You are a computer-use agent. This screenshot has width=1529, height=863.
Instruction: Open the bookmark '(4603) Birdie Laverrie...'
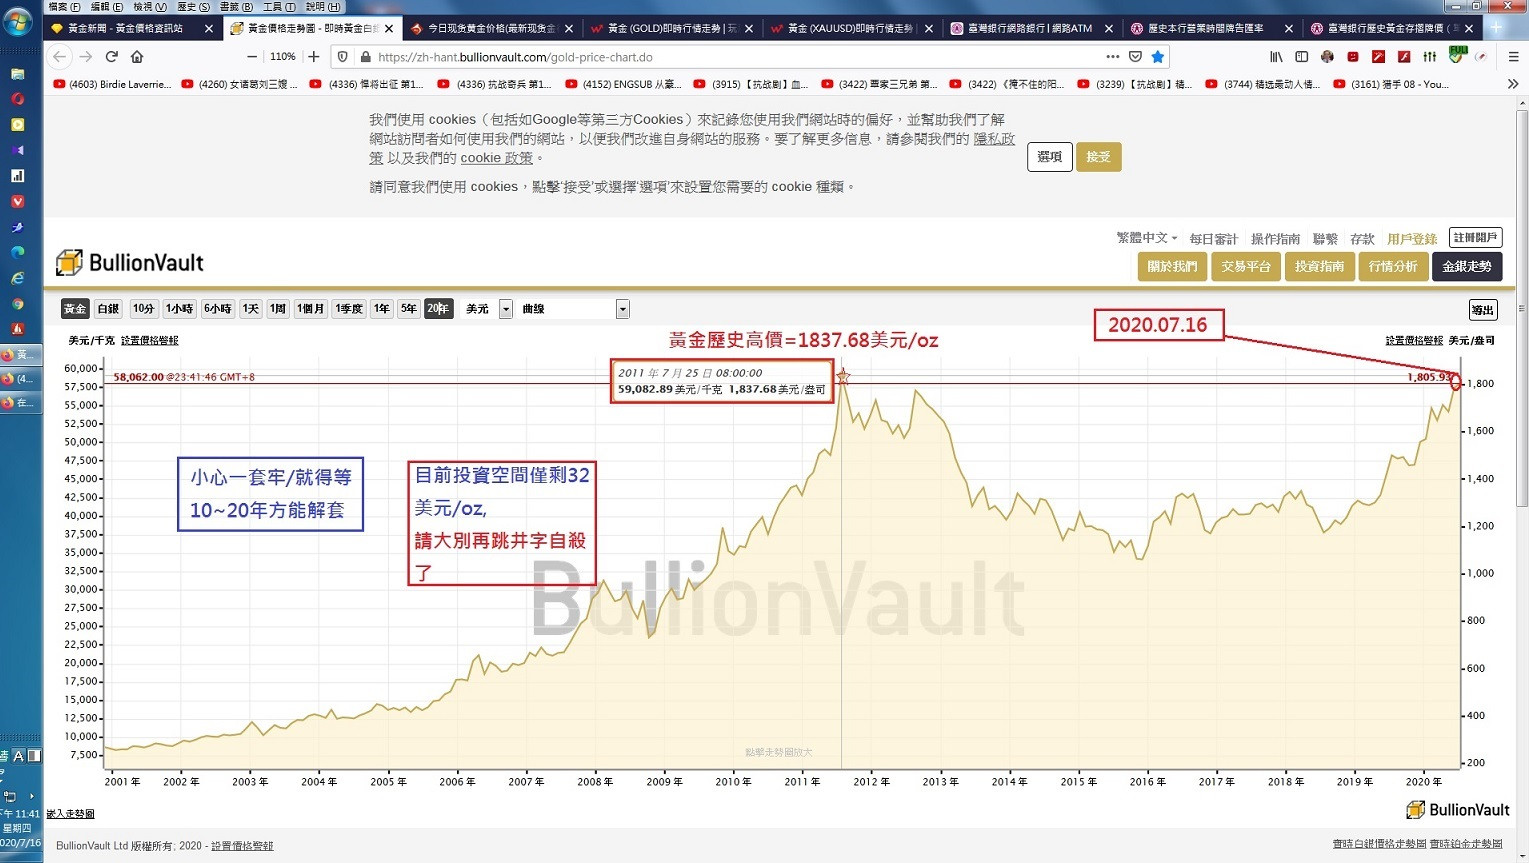(112, 84)
